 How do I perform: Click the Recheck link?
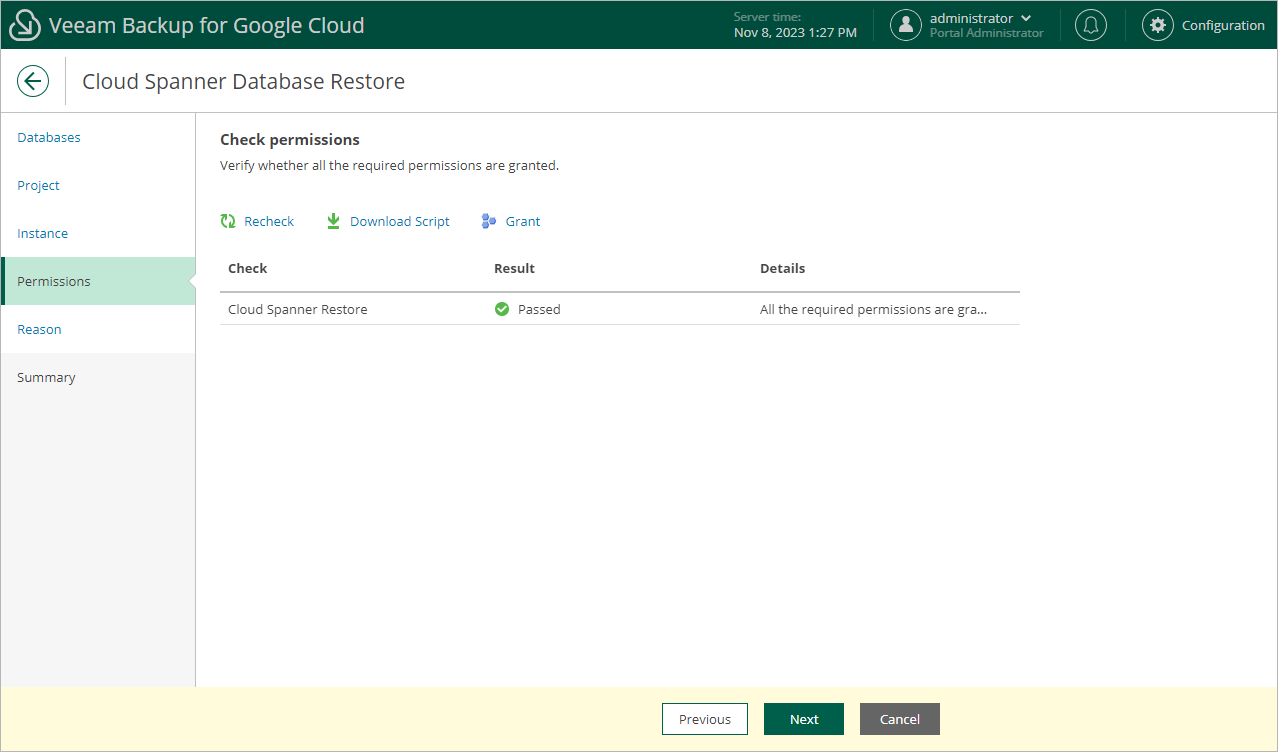point(269,221)
